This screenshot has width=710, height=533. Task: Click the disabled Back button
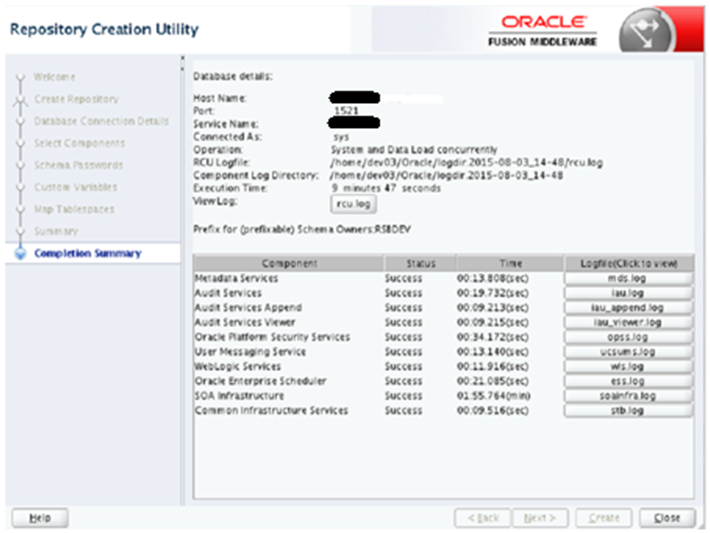pos(482,518)
